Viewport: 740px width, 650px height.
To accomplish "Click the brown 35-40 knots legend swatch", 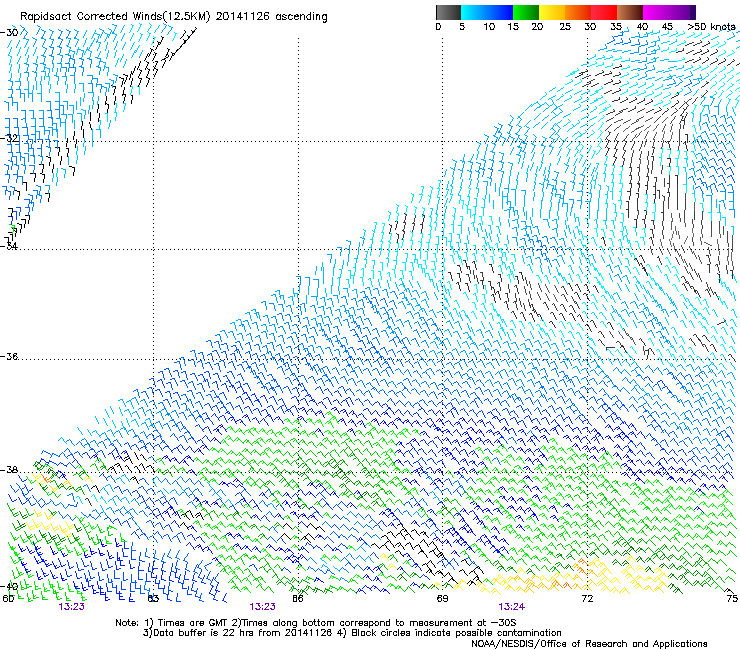I will coord(630,12).
